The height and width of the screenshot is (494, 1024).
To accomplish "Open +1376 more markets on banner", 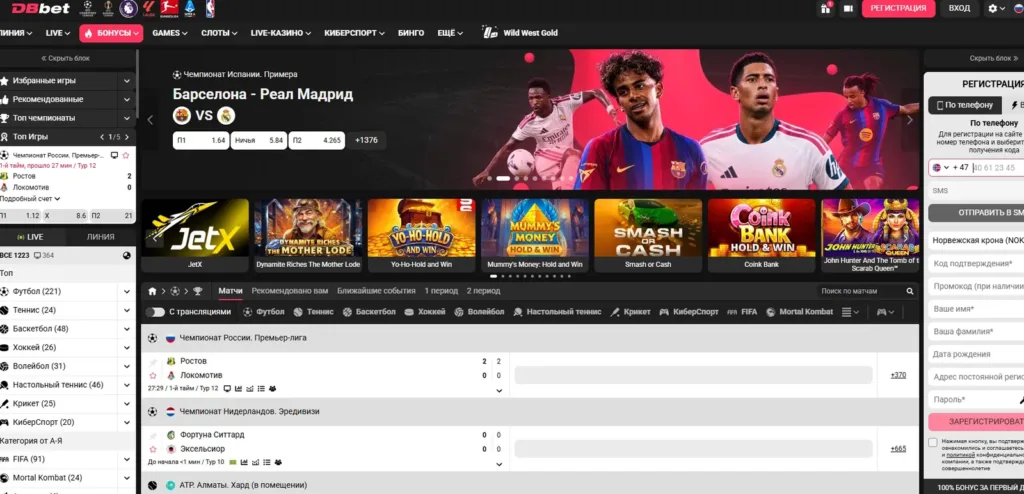I will click(366, 140).
